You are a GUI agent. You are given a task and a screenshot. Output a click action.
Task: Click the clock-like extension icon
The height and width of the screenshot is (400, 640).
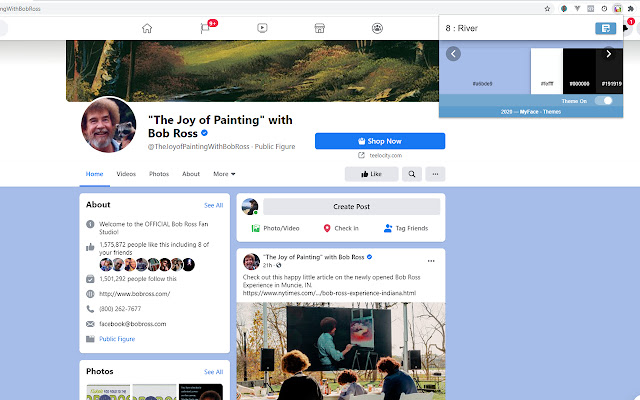604,9
